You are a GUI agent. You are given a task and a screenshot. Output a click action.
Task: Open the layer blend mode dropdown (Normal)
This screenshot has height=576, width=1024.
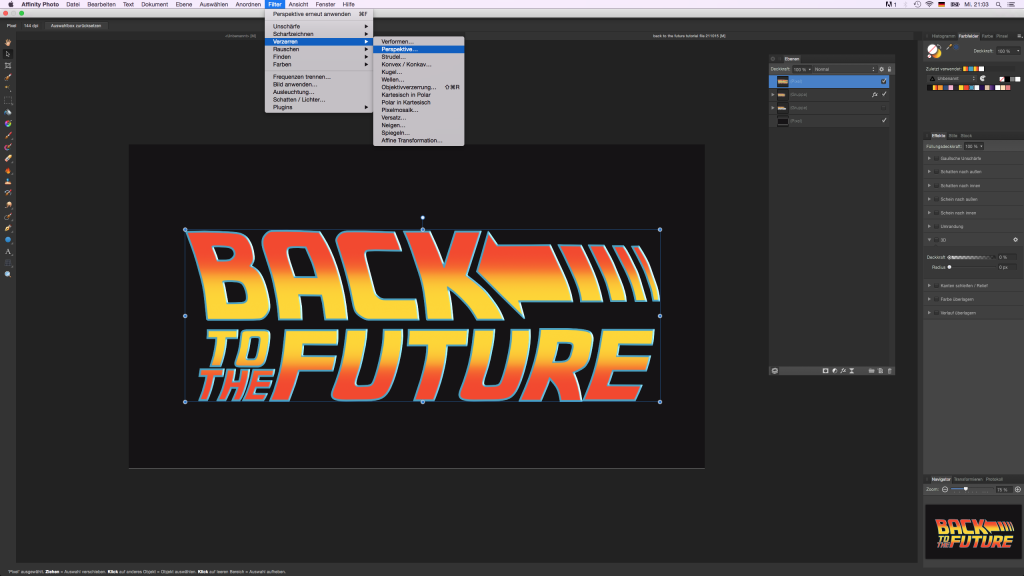pos(844,69)
